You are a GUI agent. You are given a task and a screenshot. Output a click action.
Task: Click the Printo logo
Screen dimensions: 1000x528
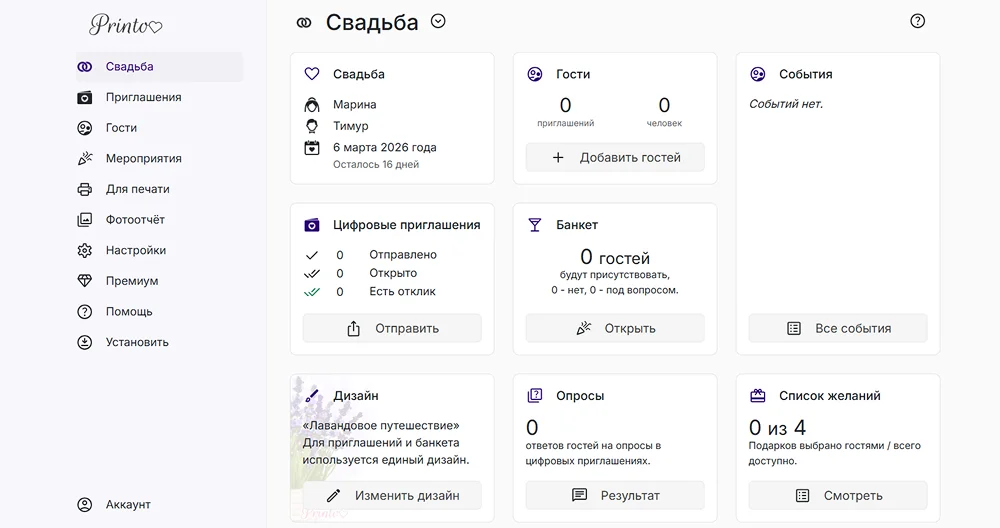point(125,24)
